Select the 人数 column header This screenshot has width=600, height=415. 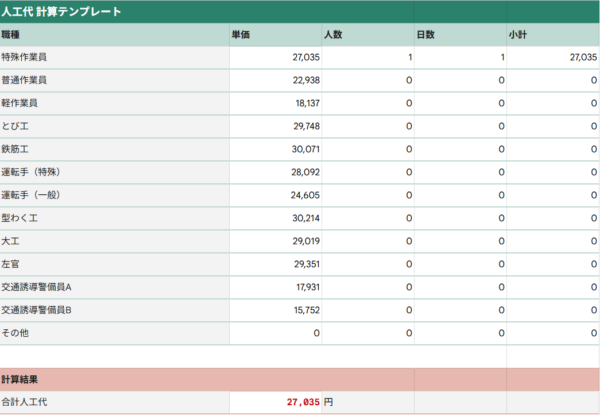point(367,35)
